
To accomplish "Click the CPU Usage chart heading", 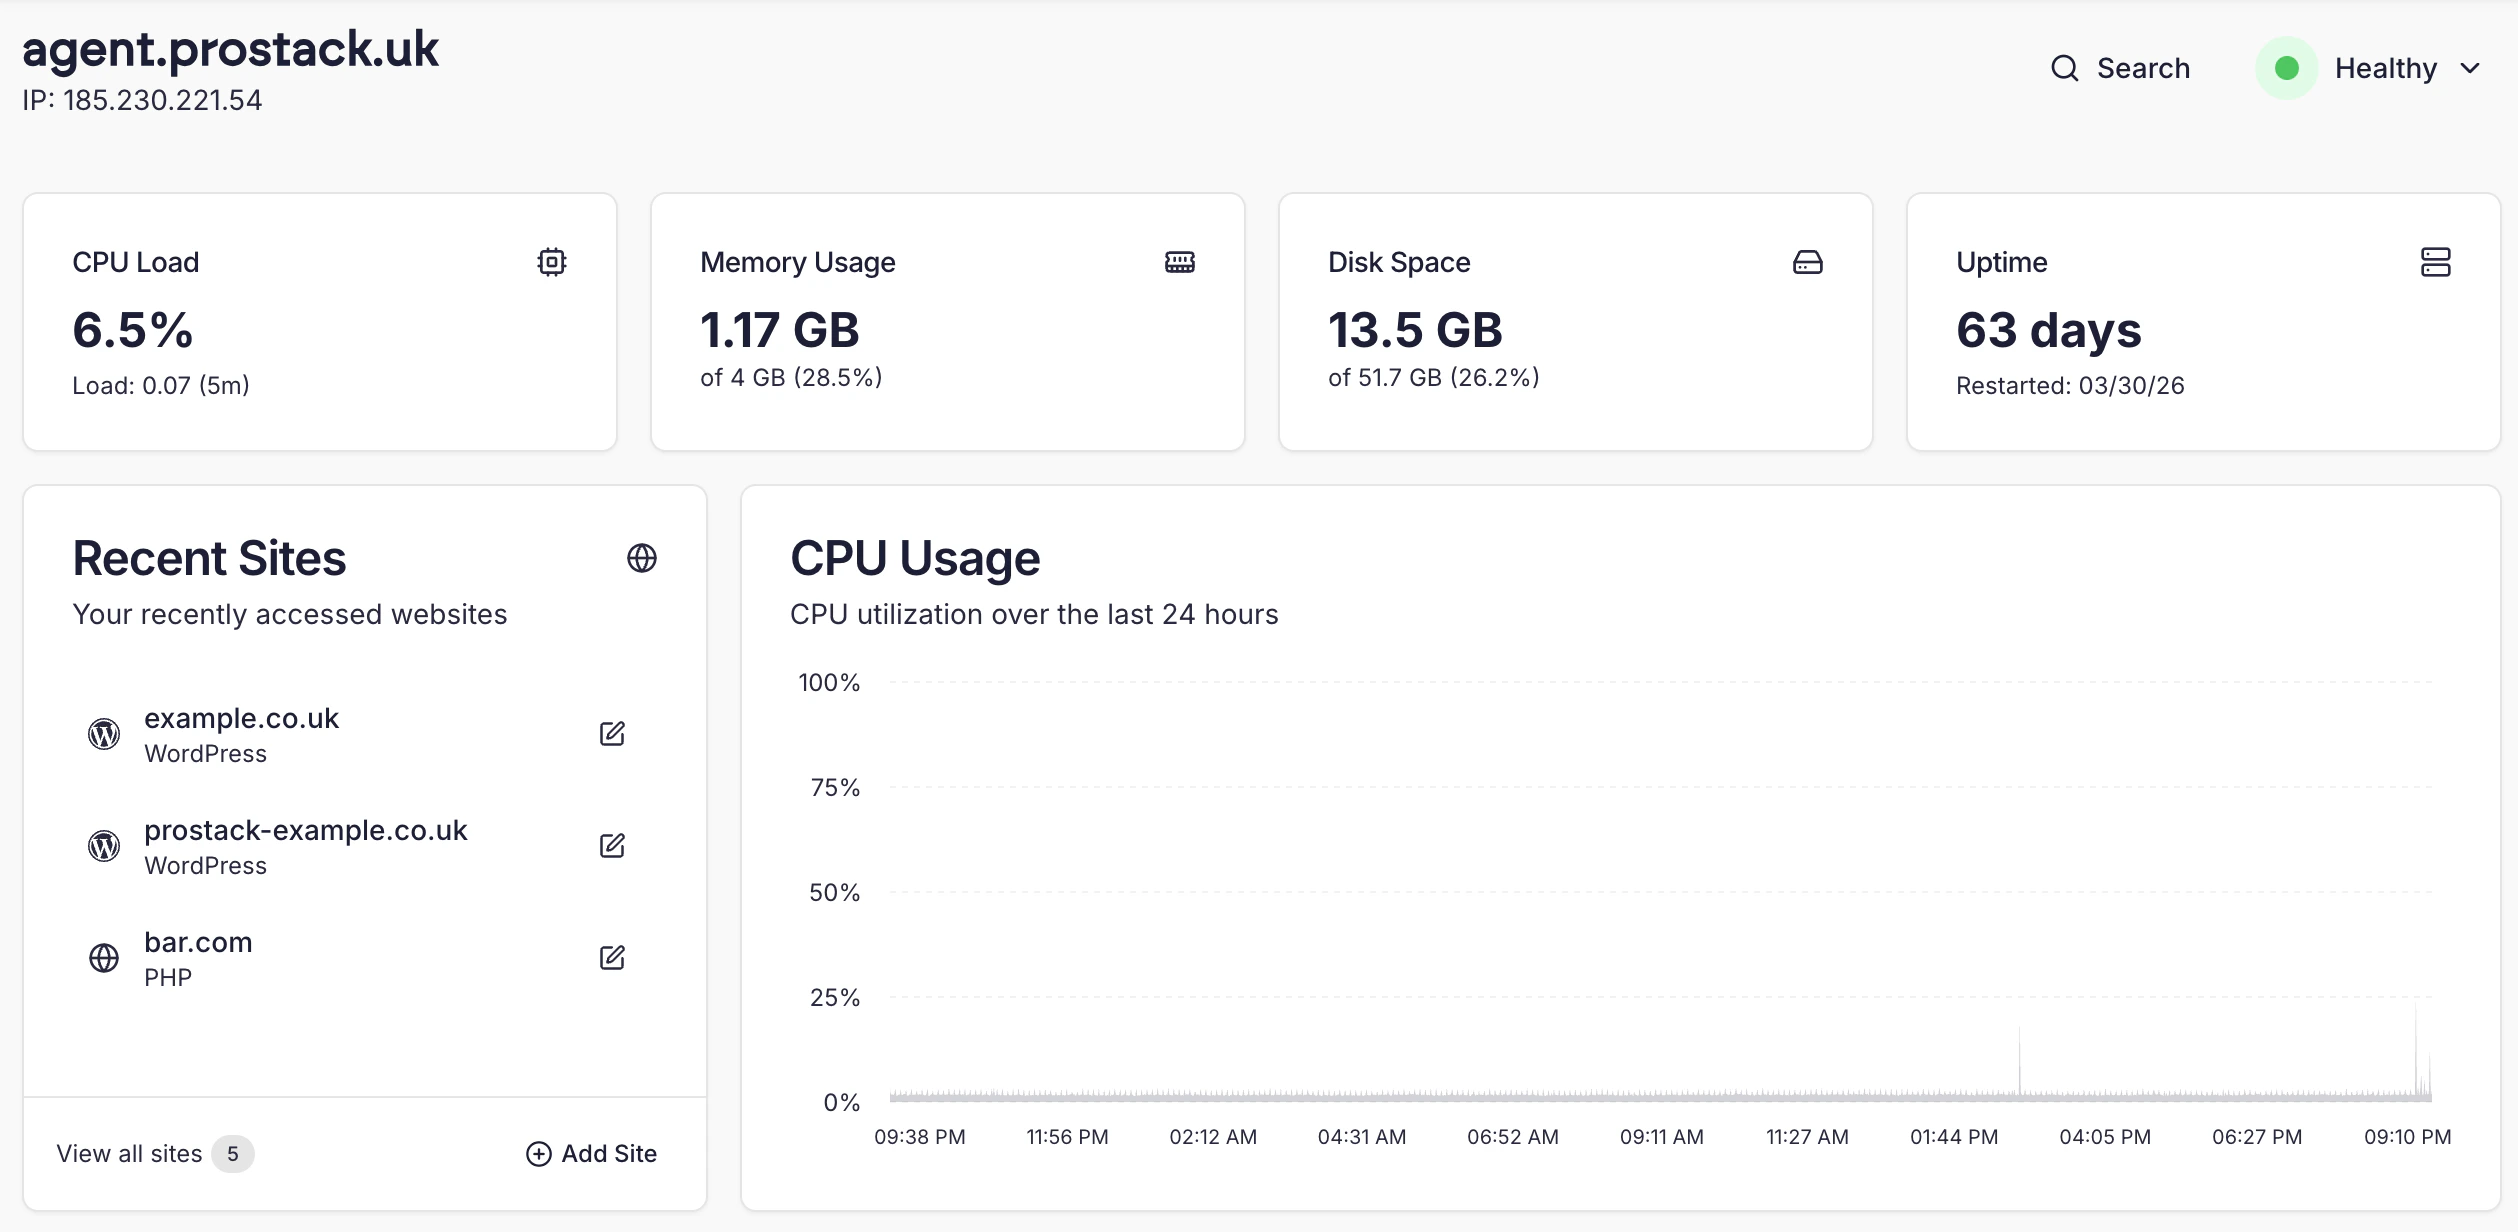I will [915, 558].
